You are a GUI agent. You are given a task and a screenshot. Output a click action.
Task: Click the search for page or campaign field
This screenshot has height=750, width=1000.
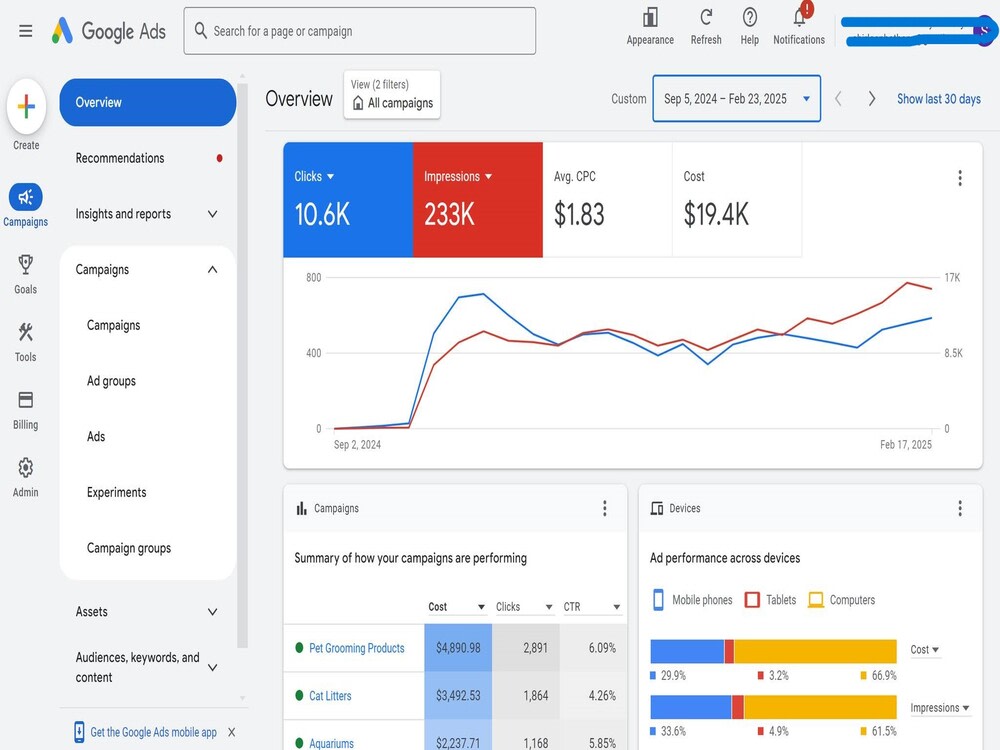coord(360,31)
